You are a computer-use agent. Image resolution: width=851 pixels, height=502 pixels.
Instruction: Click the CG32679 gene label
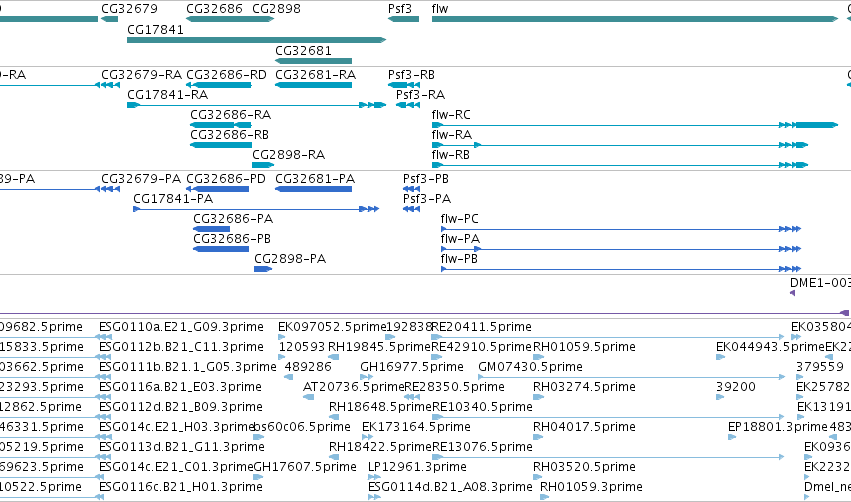(x=129, y=9)
